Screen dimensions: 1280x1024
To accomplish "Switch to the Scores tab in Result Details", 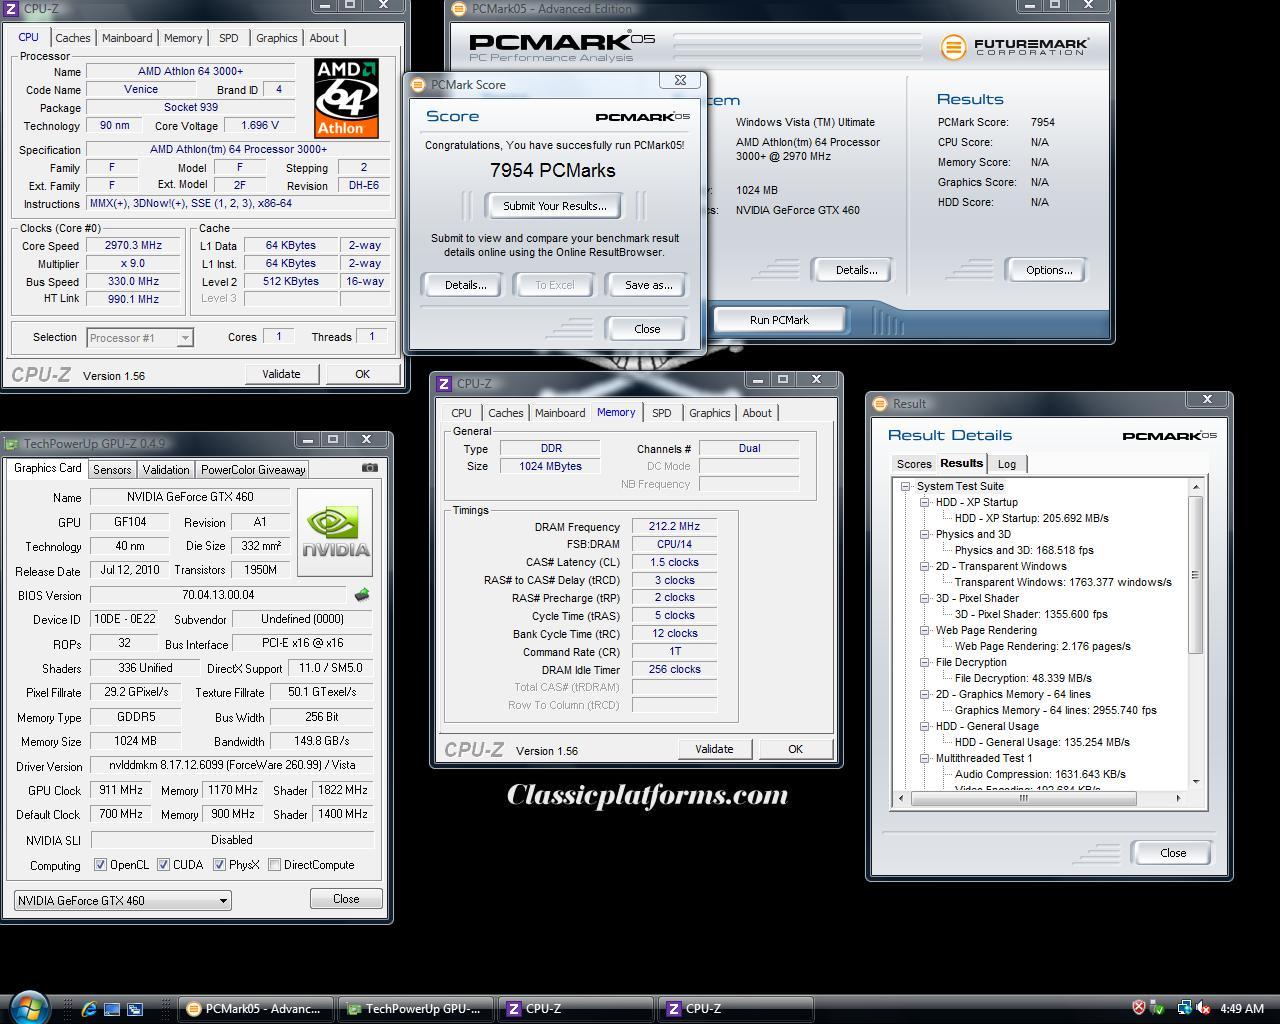I will pos(914,464).
